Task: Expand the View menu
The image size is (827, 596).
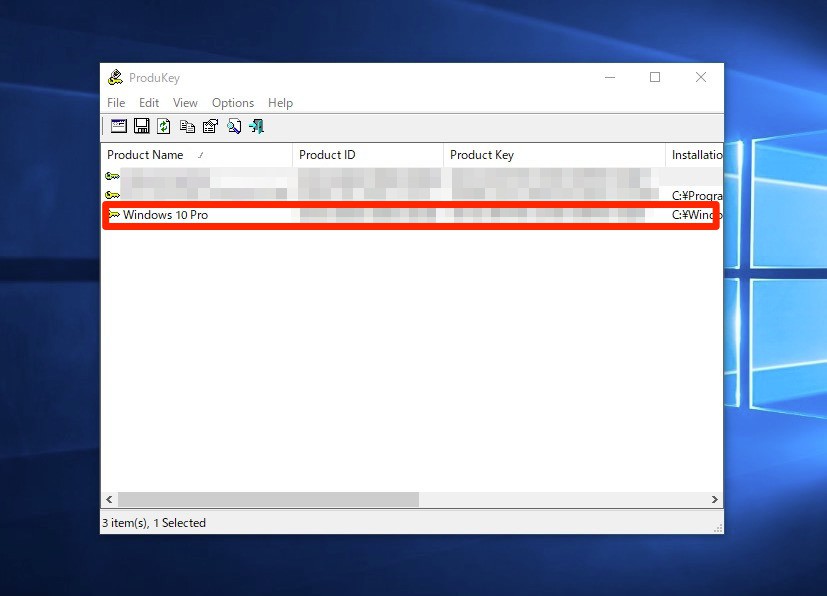Action: 185,103
